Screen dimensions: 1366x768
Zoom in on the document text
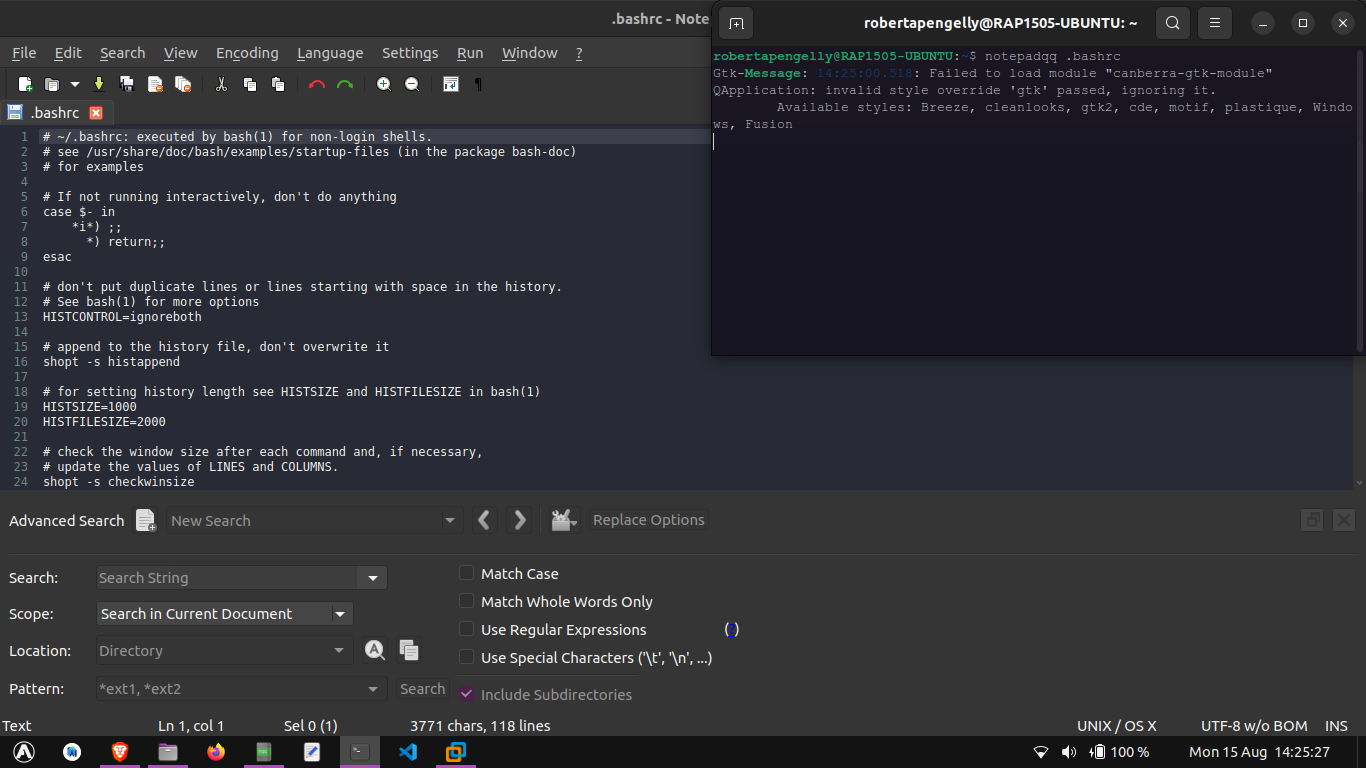click(384, 84)
